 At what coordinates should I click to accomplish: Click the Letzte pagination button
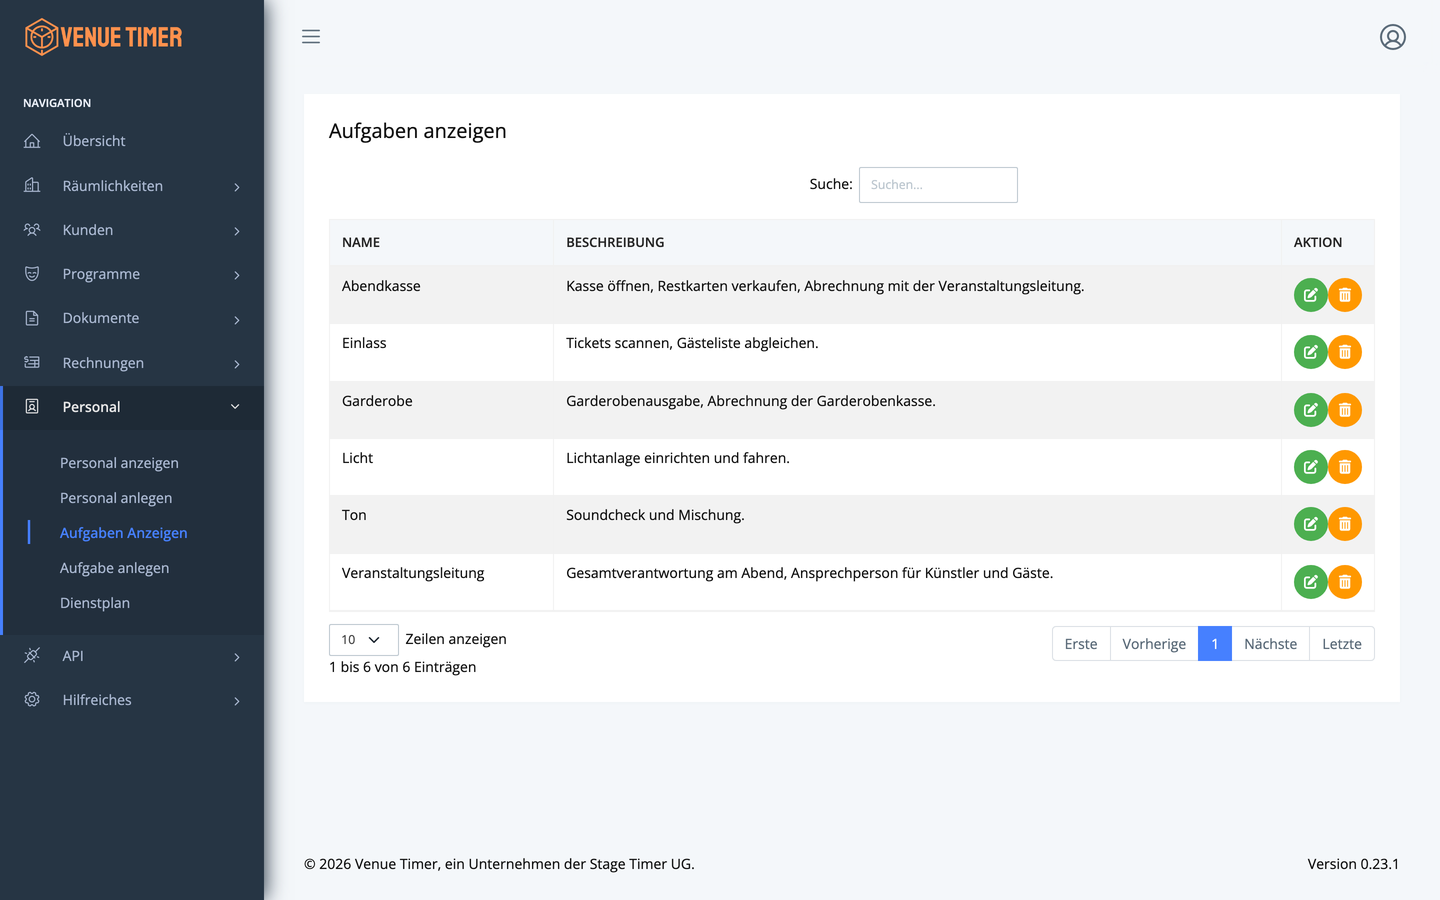click(1342, 644)
